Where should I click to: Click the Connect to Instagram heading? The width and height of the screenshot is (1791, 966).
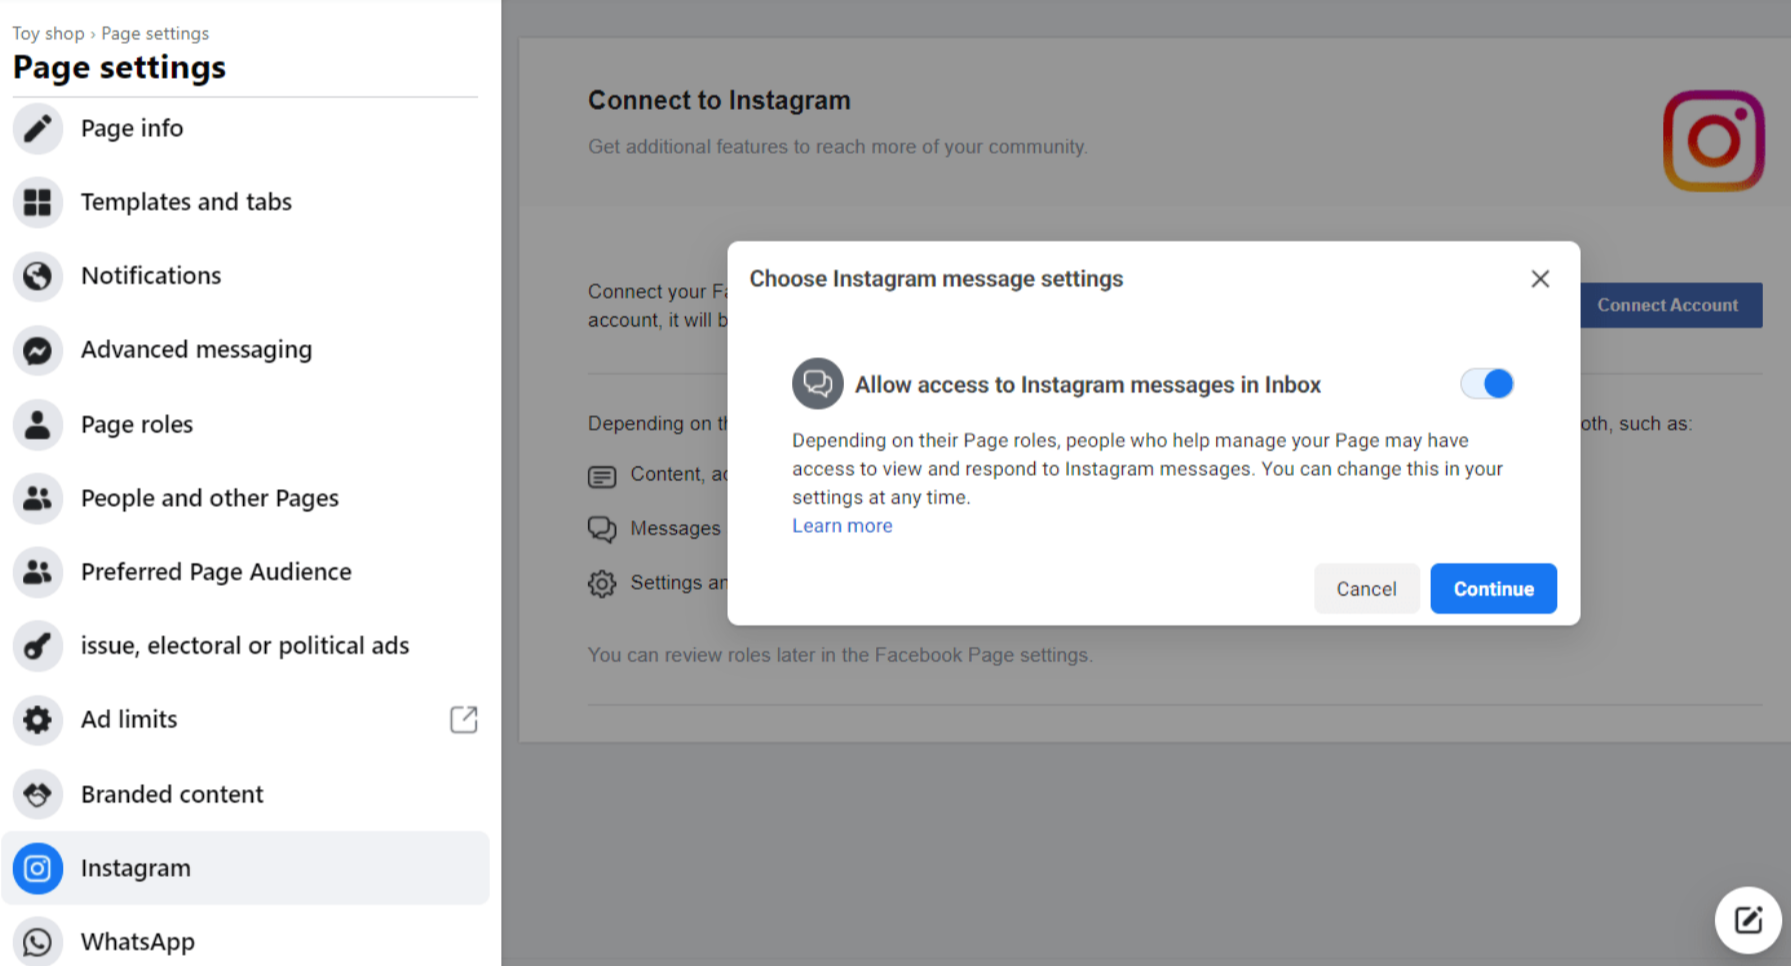[719, 100]
